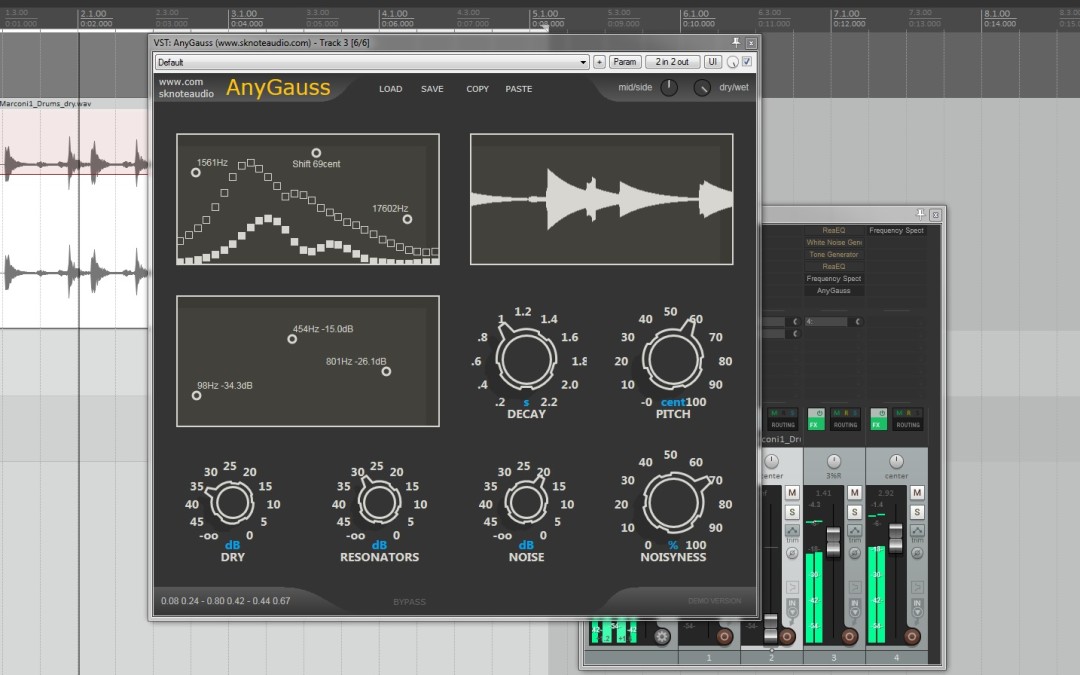Click LOAD in AnyGauss header
The width and height of the screenshot is (1080, 675).
[391, 89]
